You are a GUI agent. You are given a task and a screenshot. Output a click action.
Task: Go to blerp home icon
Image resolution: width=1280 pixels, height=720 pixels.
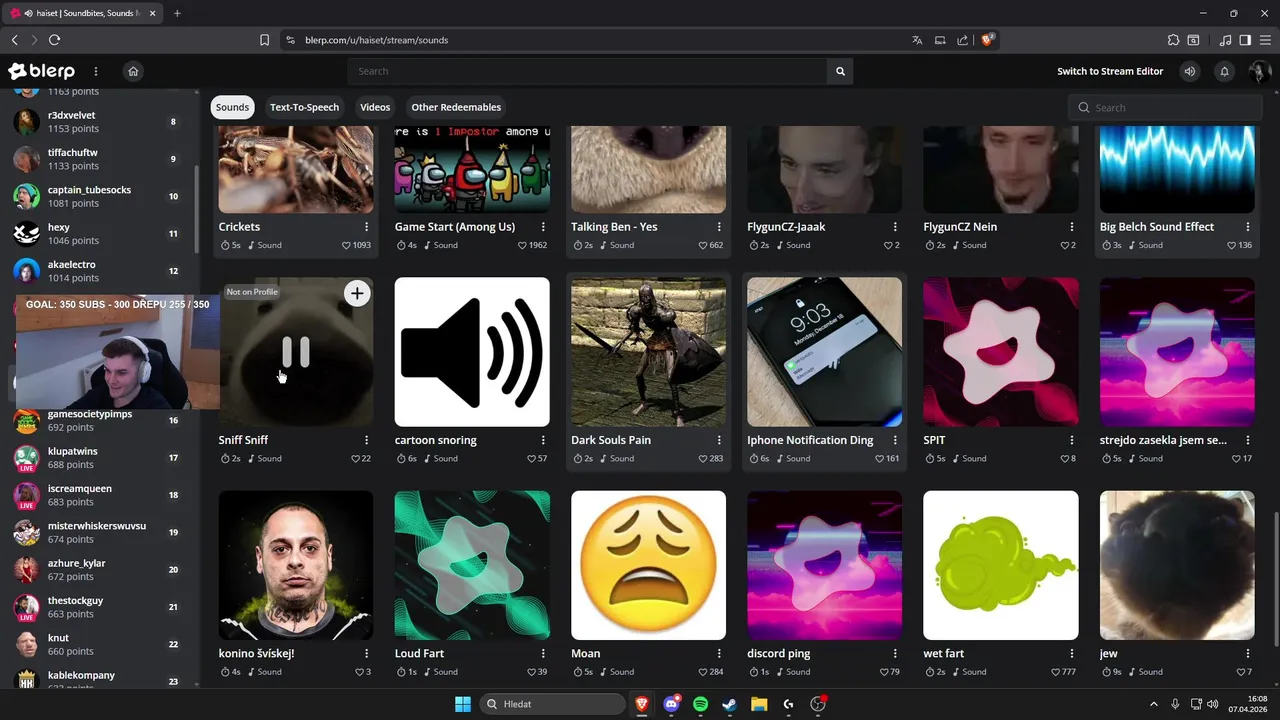(x=133, y=71)
